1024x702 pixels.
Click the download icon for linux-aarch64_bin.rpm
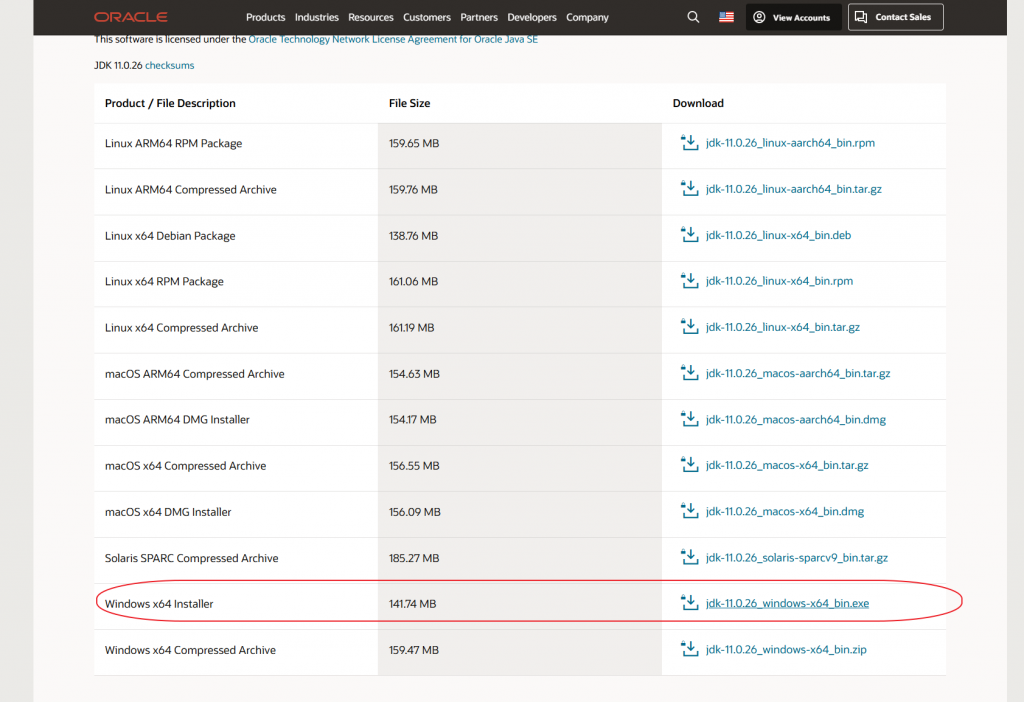[x=690, y=142]
